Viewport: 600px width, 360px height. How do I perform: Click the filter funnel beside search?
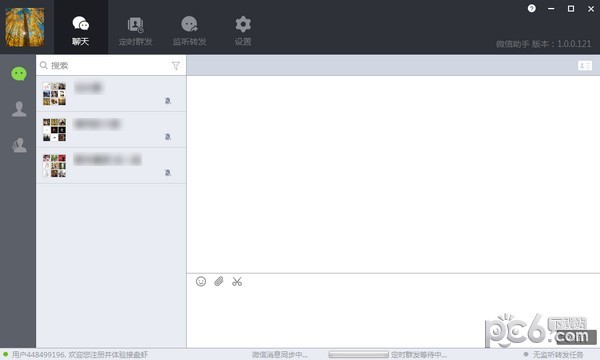click(x=176, y=66)
